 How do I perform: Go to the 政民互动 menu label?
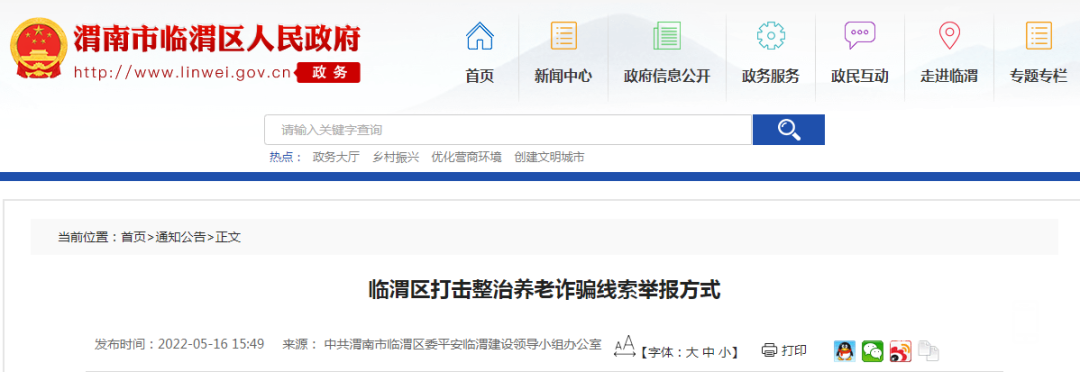pyautogui.click(x=860, y=76)
